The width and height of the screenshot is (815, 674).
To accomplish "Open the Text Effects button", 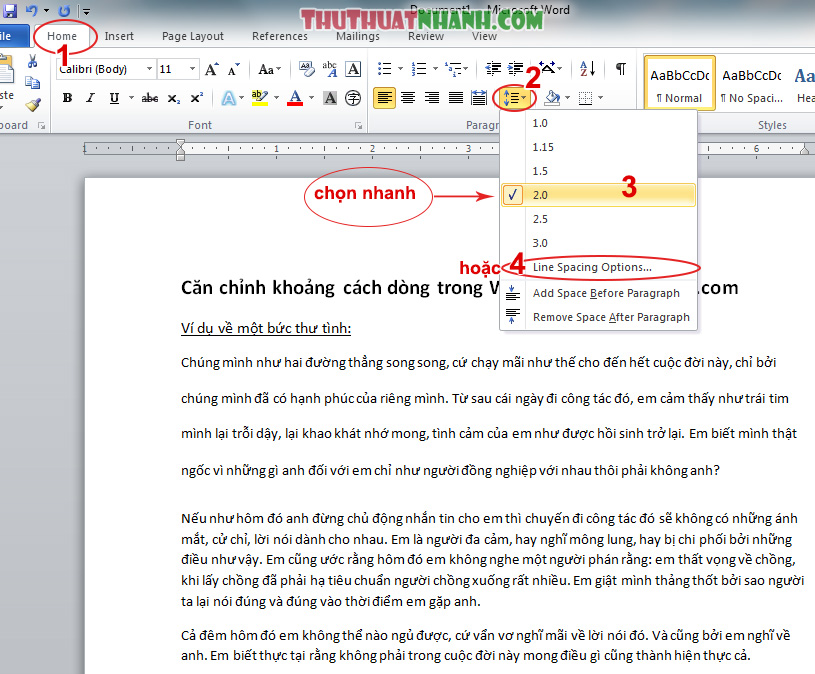I will (x=229, y=98).
